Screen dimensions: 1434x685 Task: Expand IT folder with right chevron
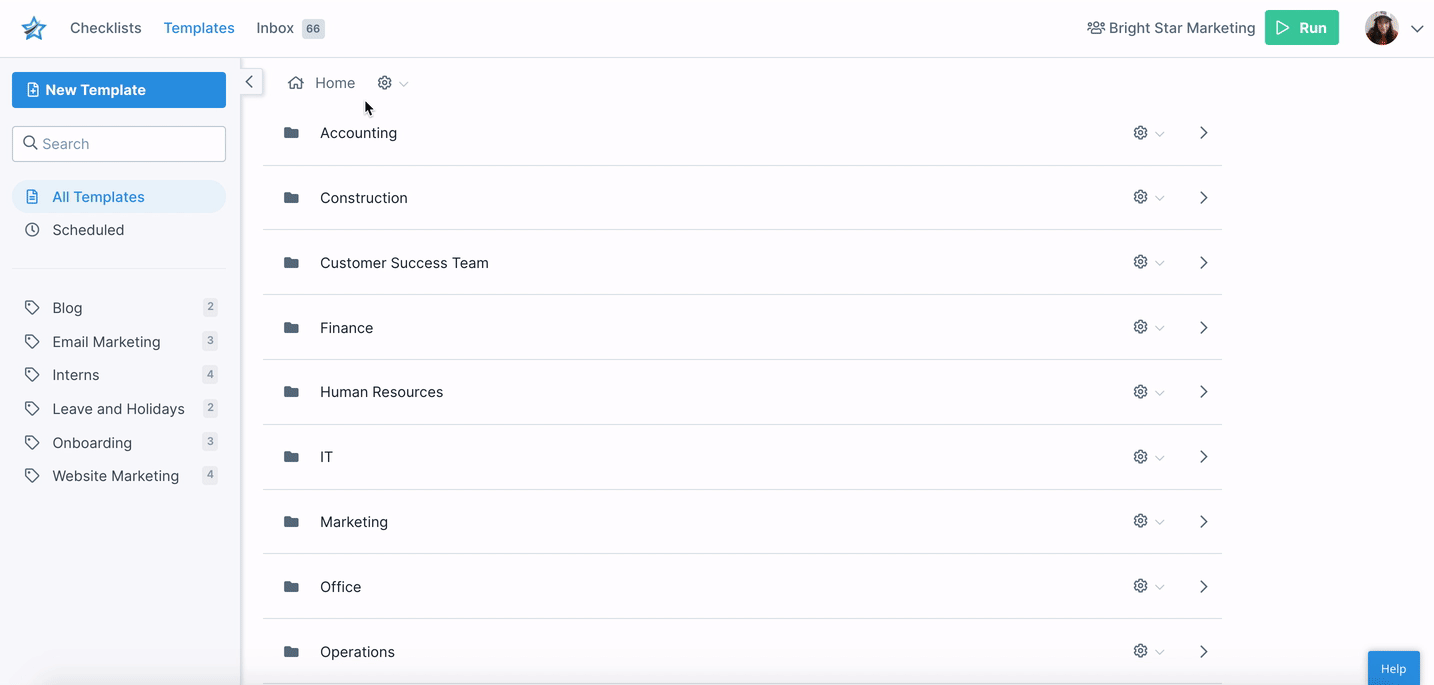[1204, 457]
